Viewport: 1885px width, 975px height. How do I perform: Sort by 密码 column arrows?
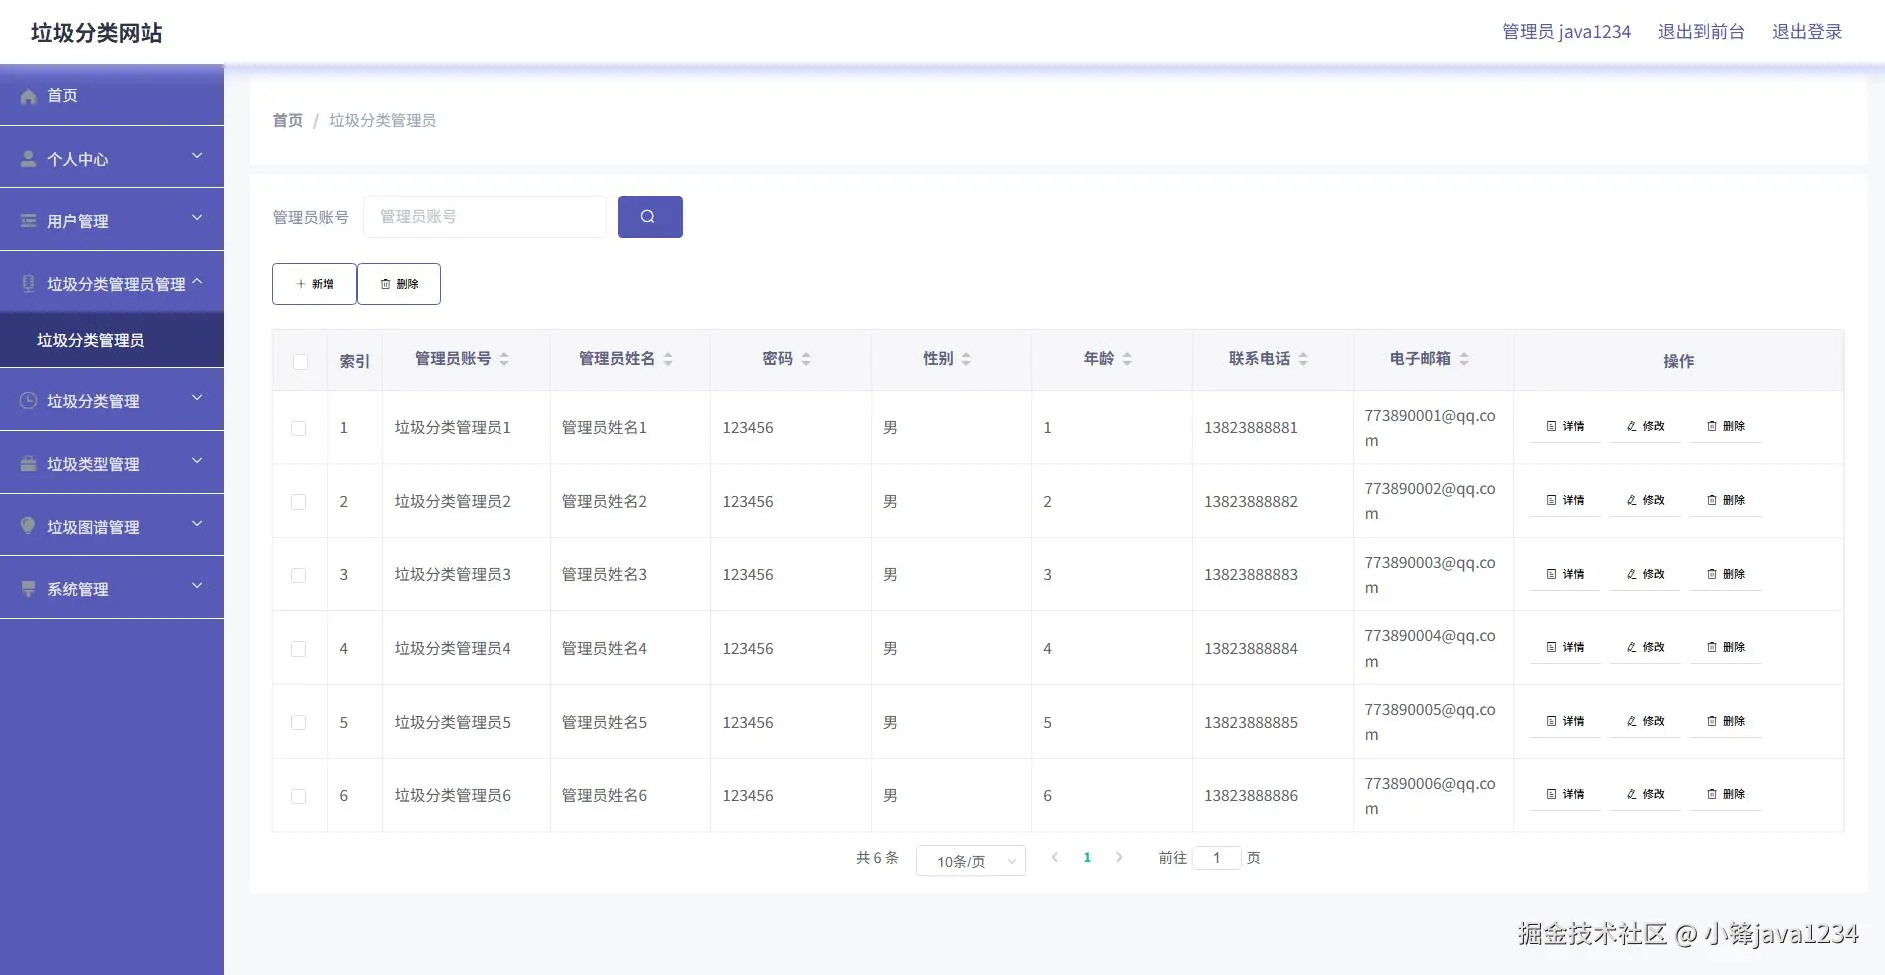pos(806,359)
